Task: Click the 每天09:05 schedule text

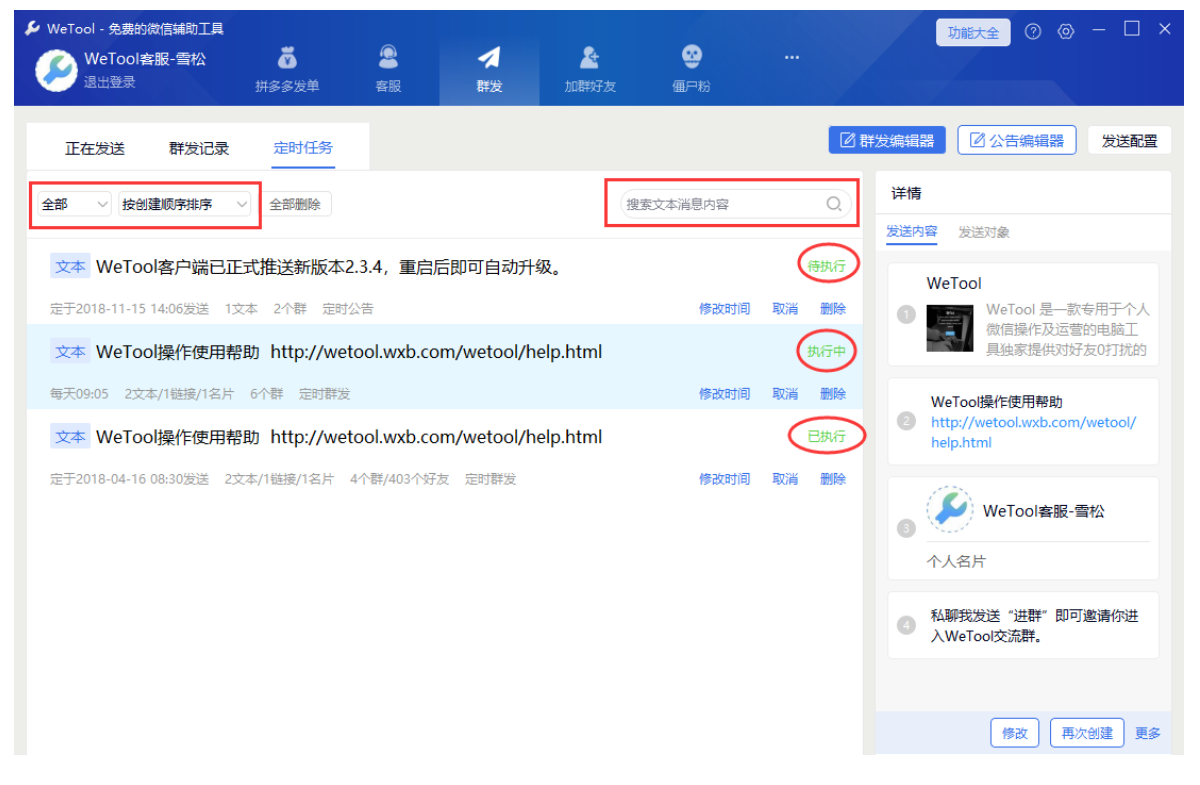Action: pos(79,394)
